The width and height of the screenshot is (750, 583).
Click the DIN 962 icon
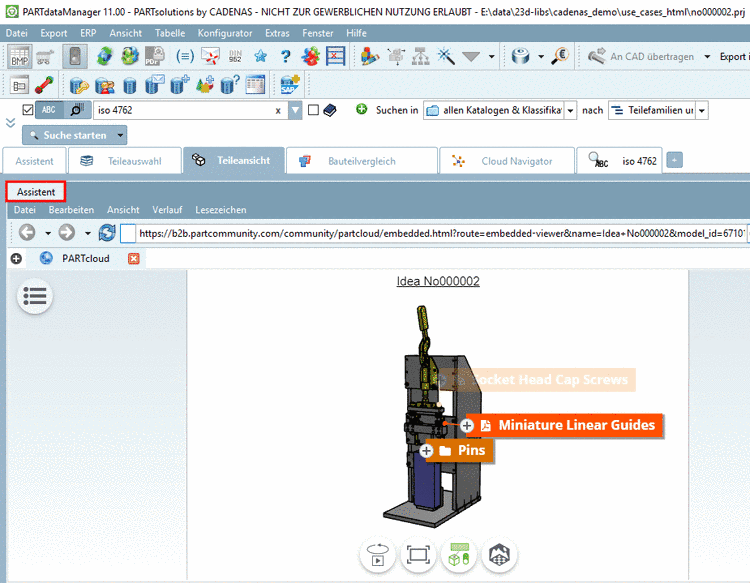coord(235,56)
